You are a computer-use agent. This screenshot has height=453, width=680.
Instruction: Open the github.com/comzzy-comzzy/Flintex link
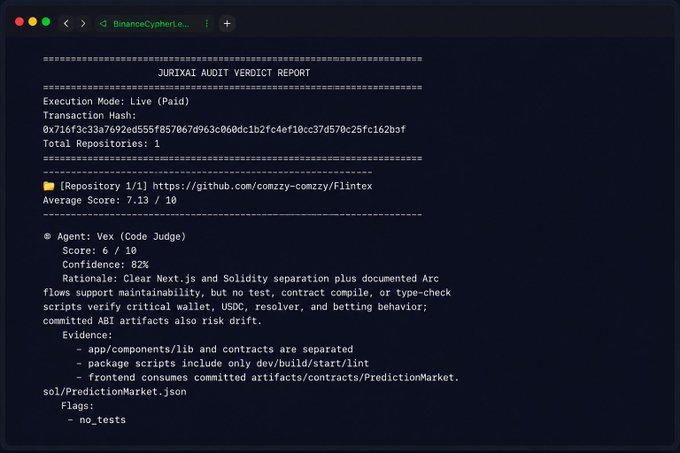coord(262,186)
